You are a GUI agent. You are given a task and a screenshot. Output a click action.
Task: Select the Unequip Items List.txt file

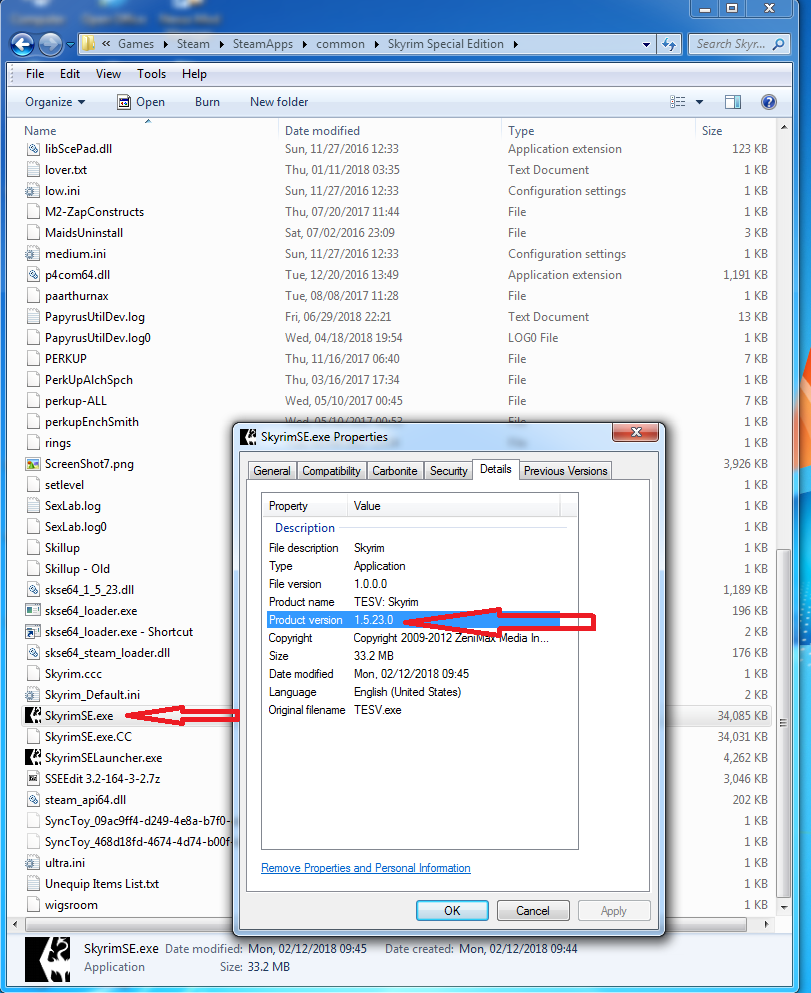[x=102, y=884]
